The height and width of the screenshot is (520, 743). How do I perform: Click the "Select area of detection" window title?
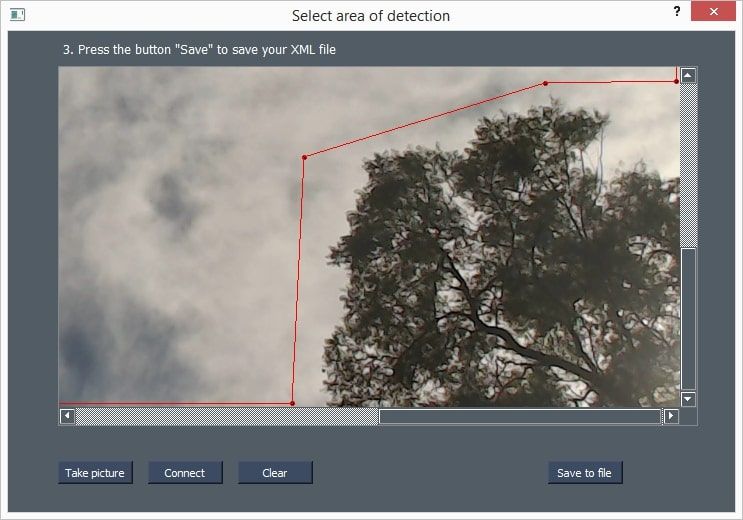(x=370, y=16)
